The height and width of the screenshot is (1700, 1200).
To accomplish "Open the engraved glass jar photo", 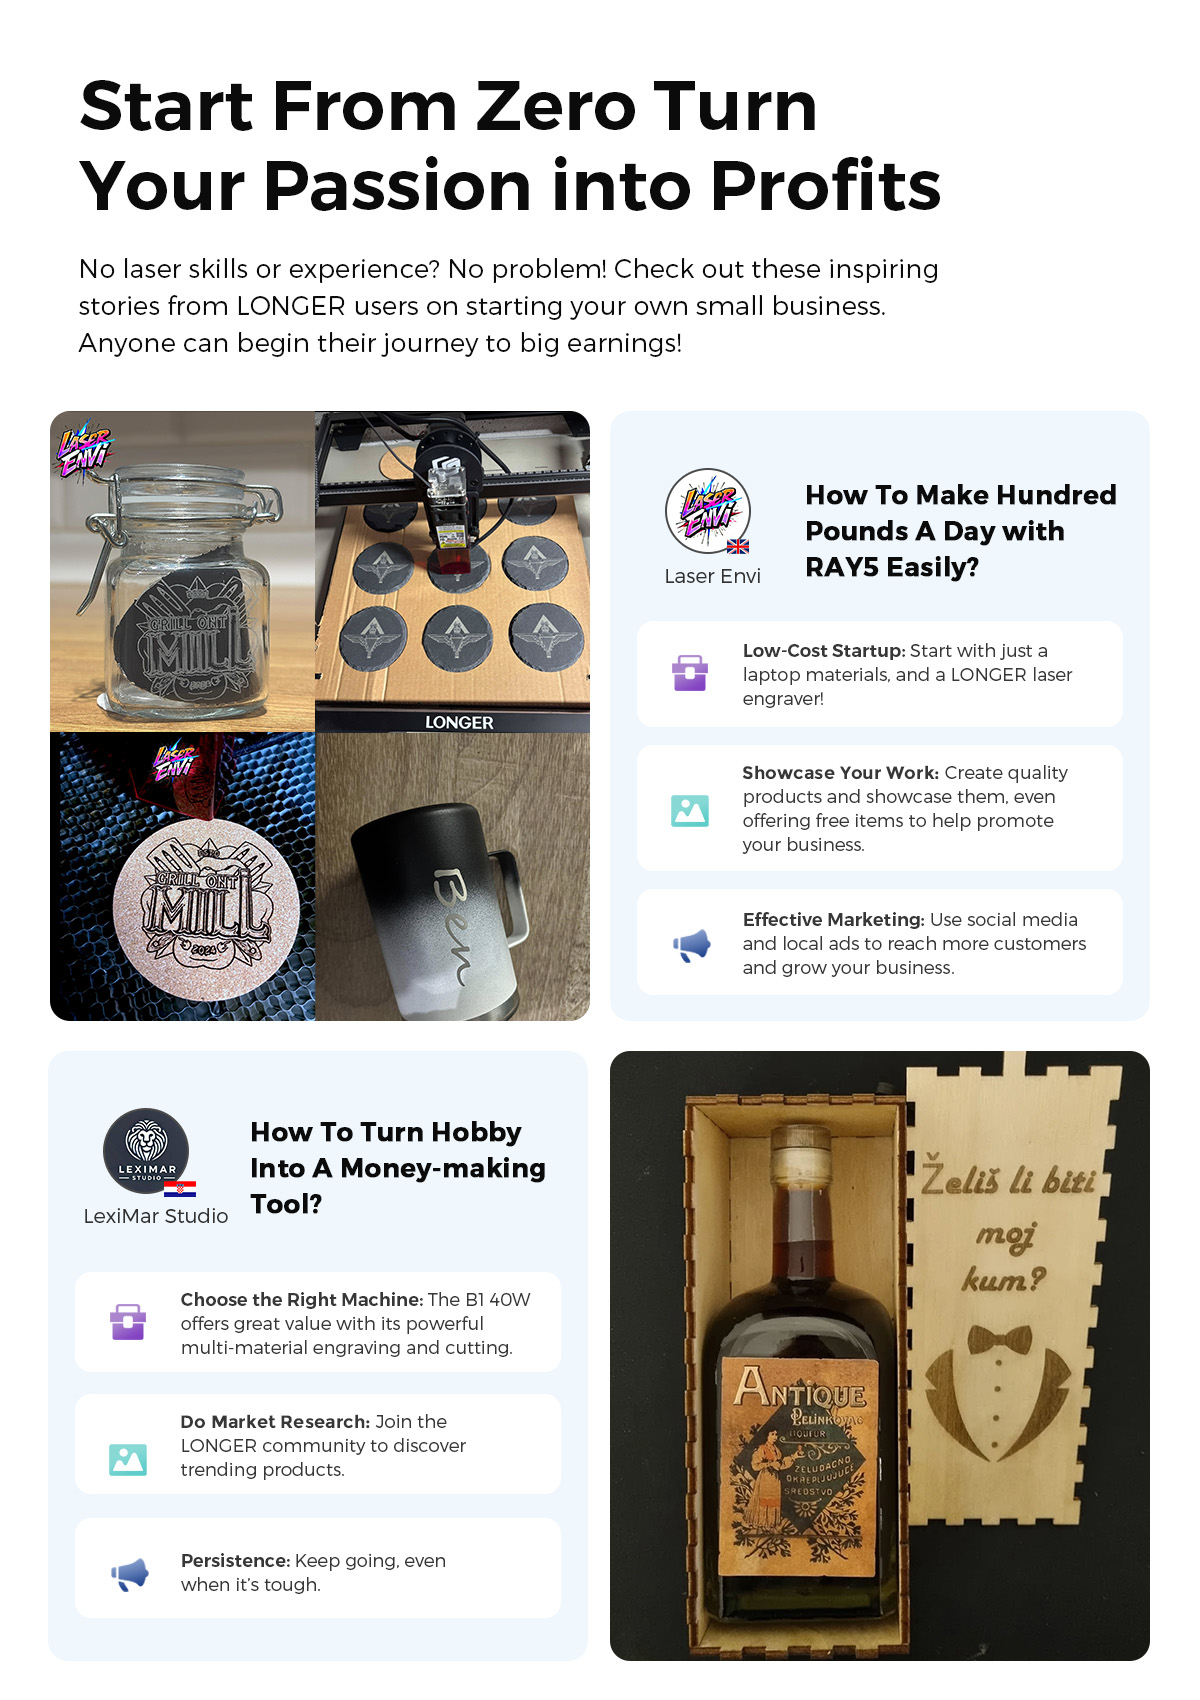I will [182, 571].
